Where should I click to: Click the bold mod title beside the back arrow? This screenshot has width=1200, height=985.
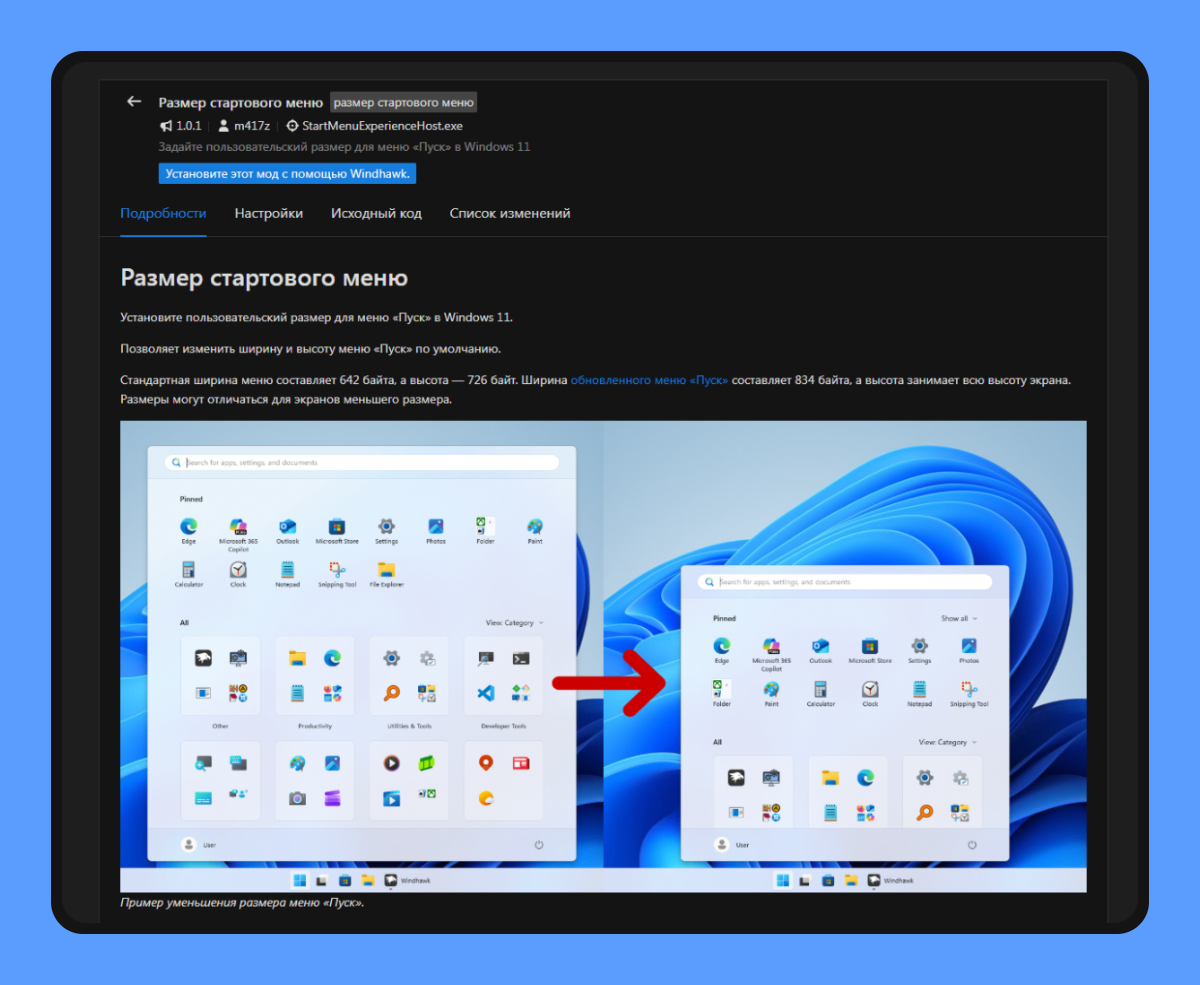[241, 102]
